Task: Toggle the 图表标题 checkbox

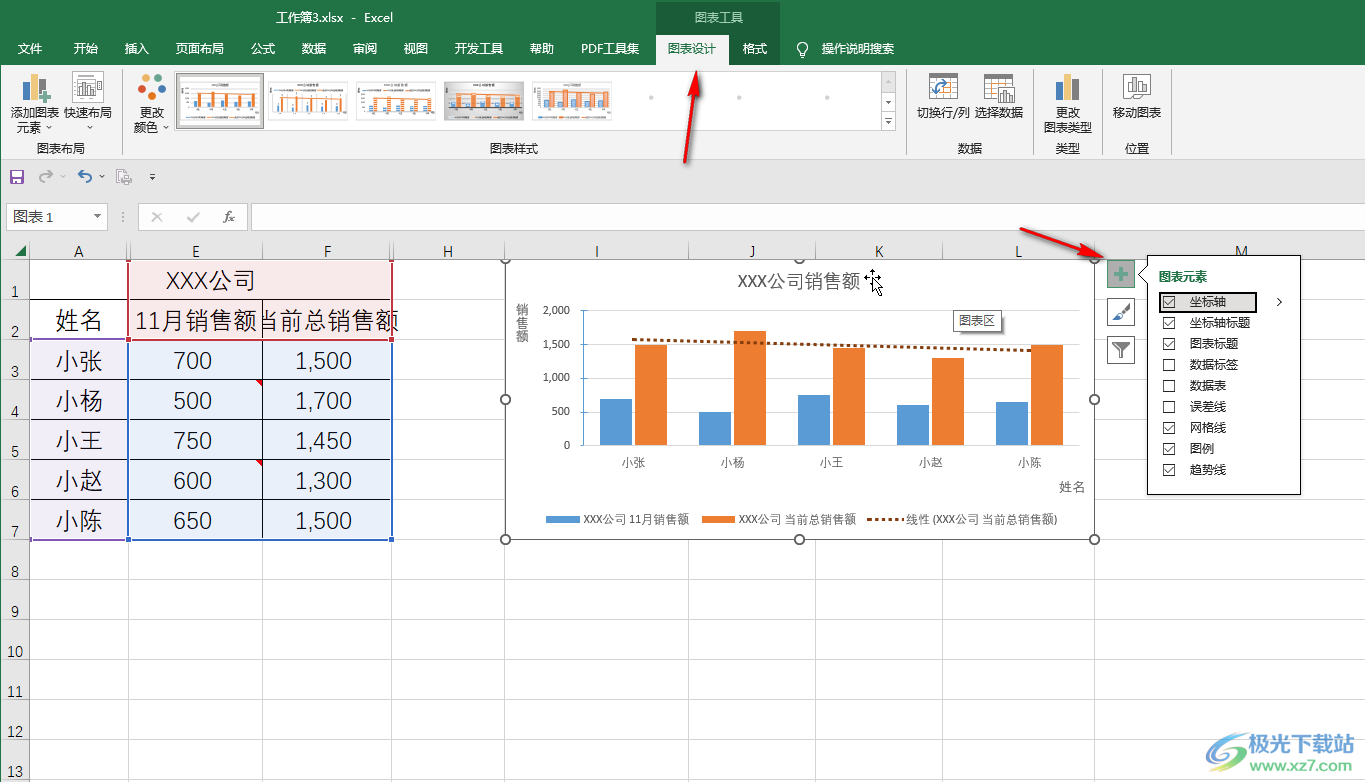Action: pos(1169,343)
